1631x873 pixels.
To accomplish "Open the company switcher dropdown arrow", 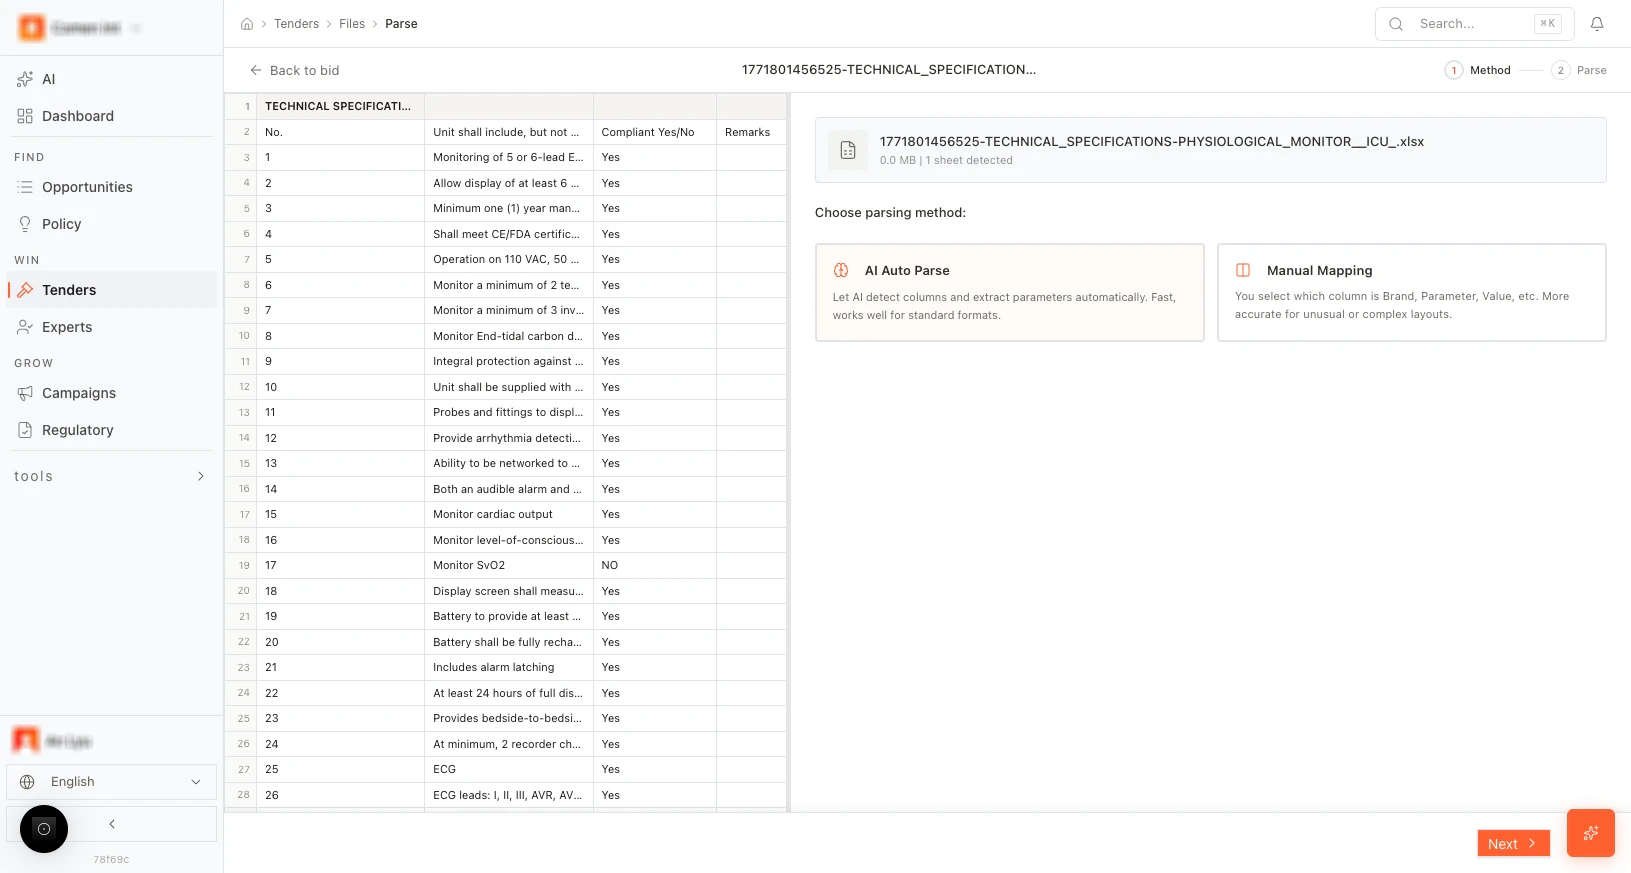I will click(x=136, y=28).
